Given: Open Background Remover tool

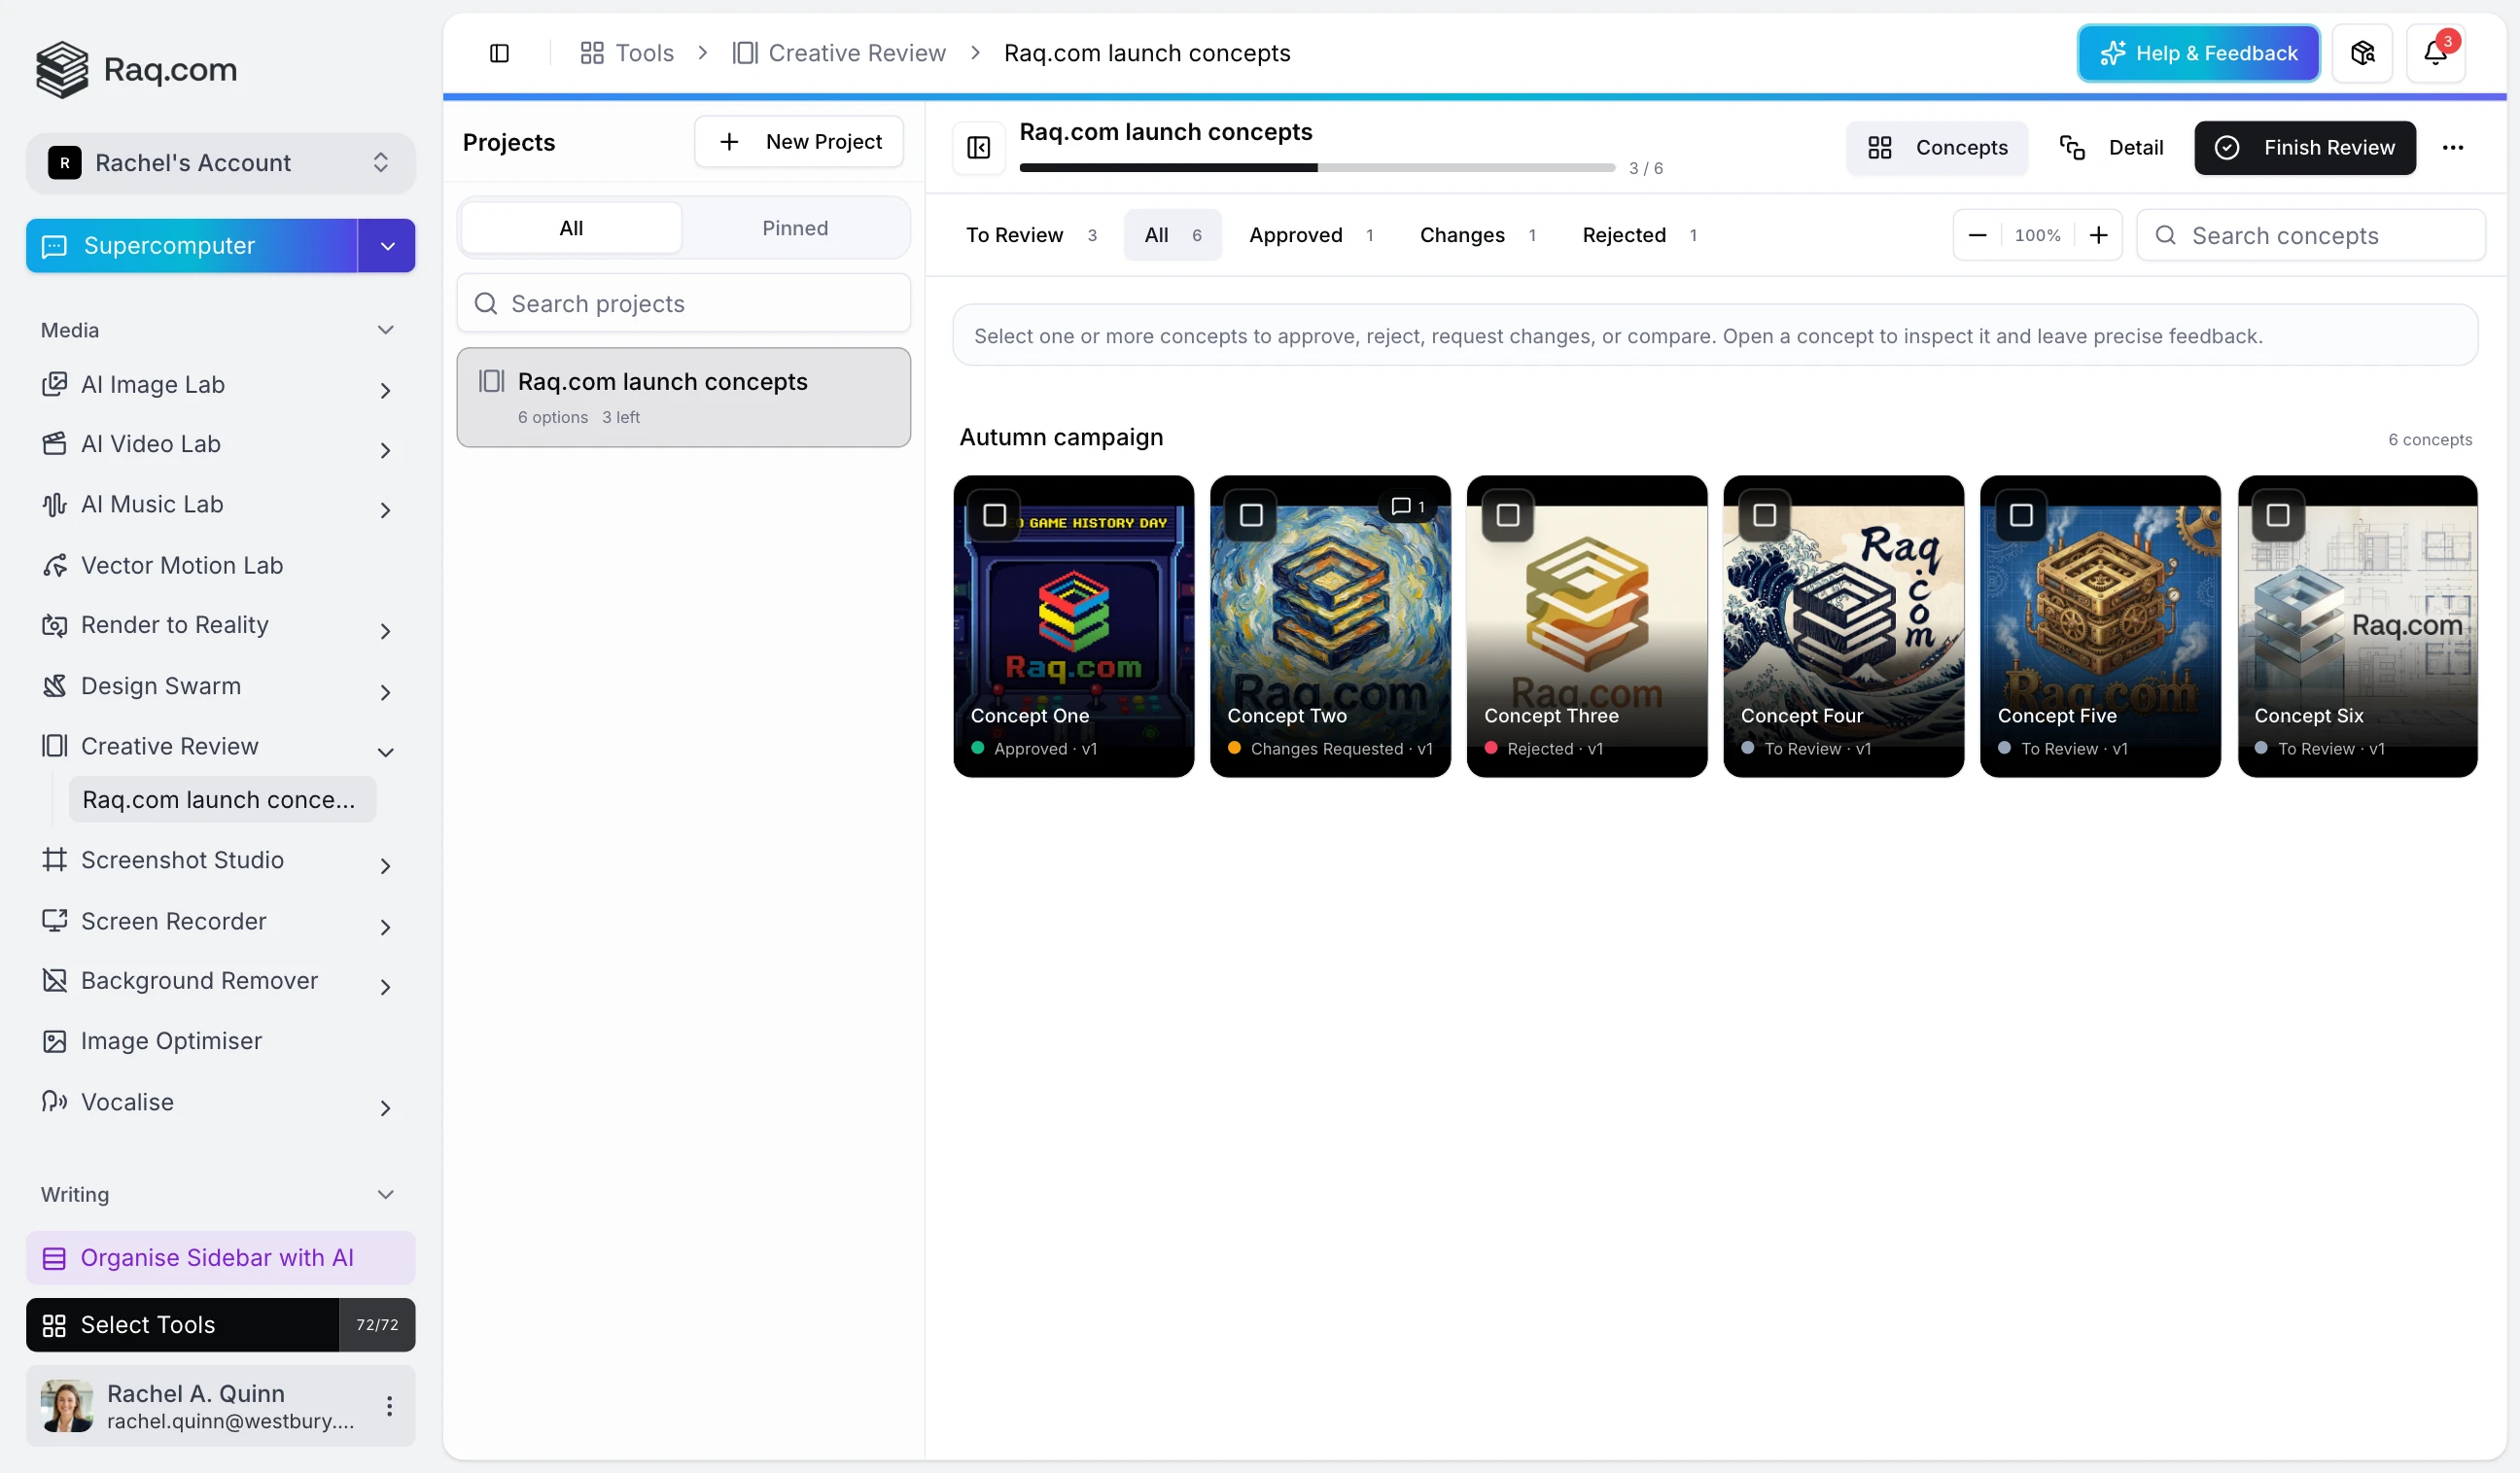Looking at the screenshot, I should [x=199, y=981].
